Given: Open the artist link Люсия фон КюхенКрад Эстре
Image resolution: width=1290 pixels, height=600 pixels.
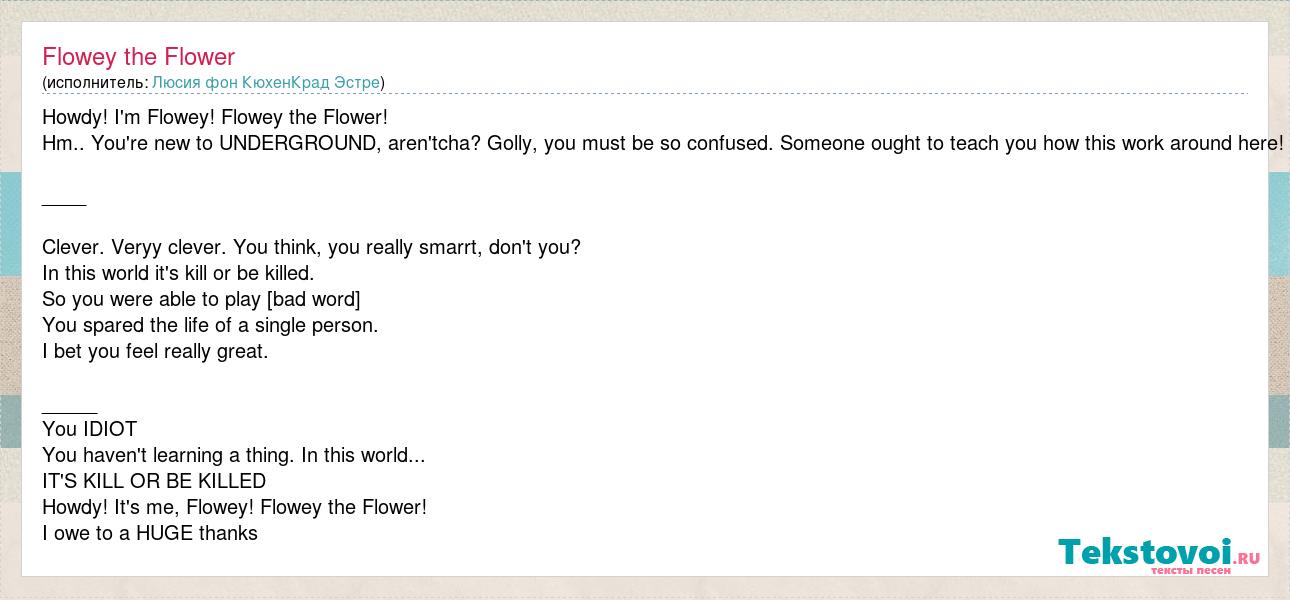Looking at the screenshot, I should tap(266, 83).
